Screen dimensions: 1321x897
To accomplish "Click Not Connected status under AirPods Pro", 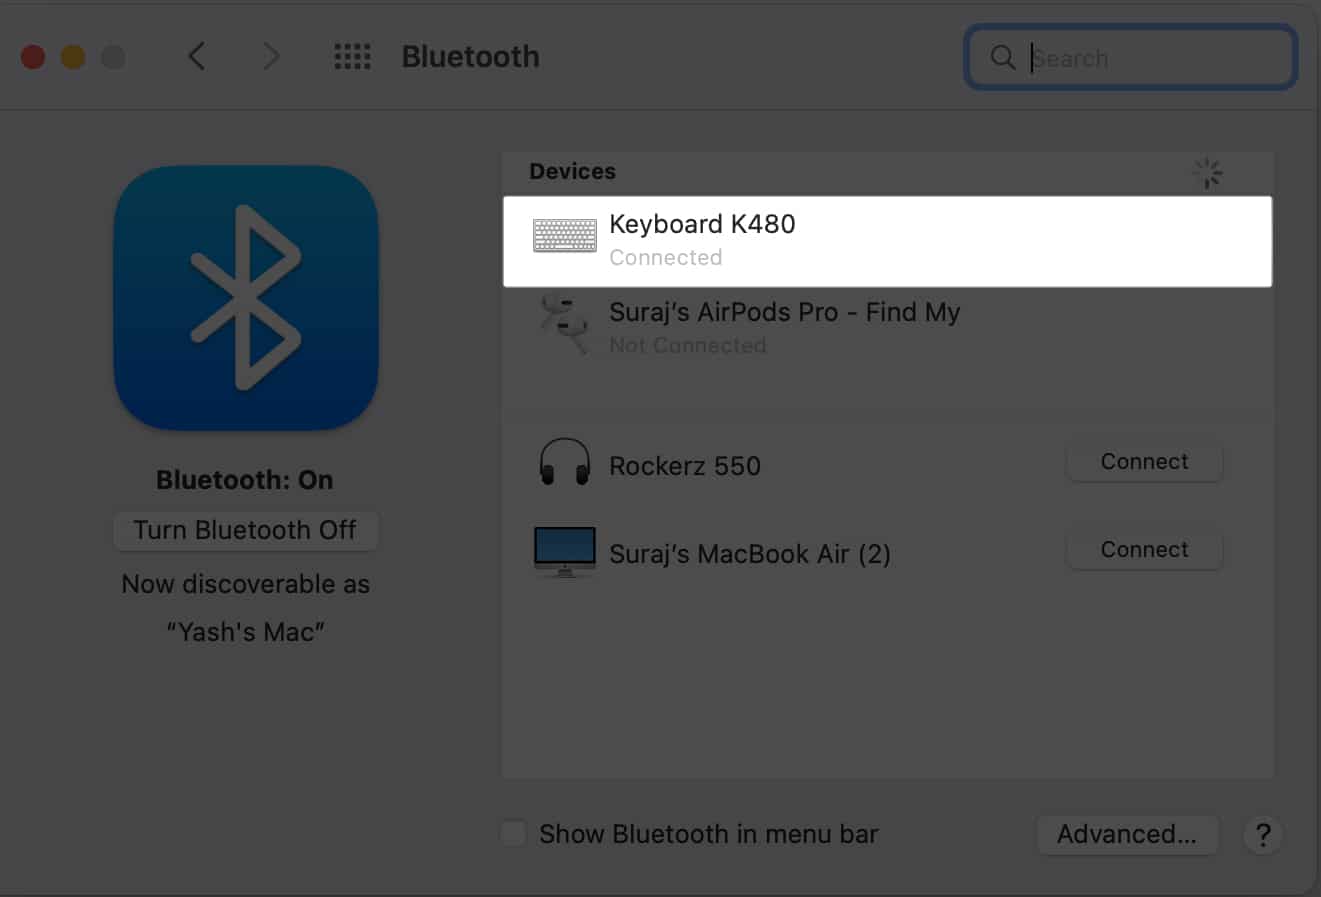I will point(688,345).
